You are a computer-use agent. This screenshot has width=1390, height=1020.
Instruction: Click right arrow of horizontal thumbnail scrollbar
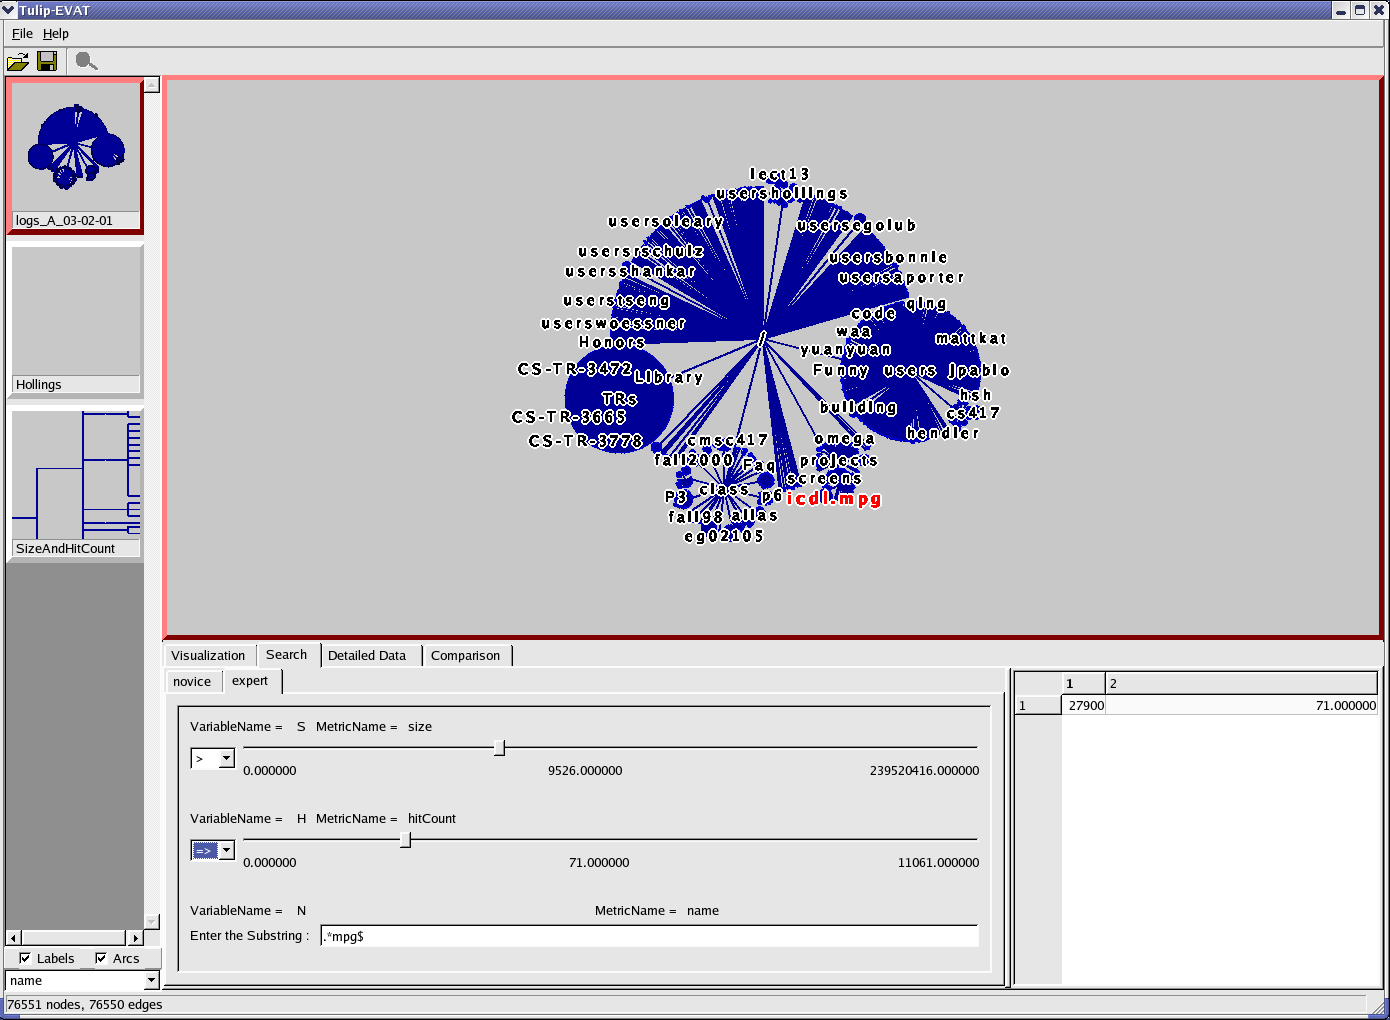click(135, 938)
